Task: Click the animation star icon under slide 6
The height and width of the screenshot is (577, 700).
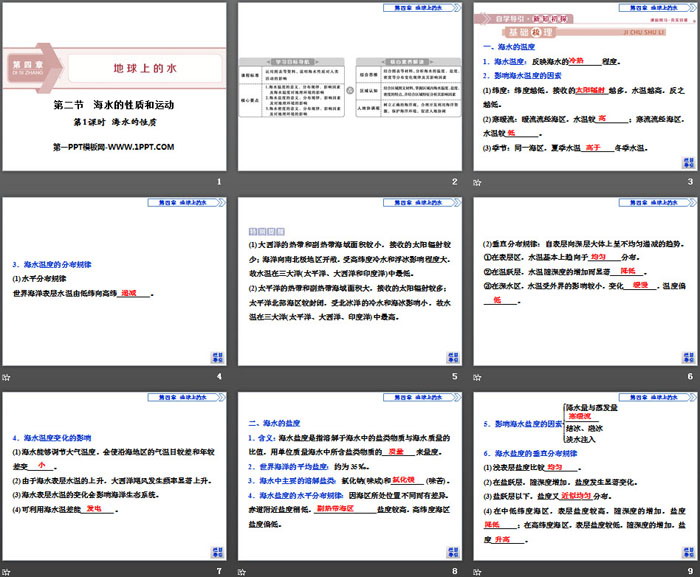Action: 475,376
